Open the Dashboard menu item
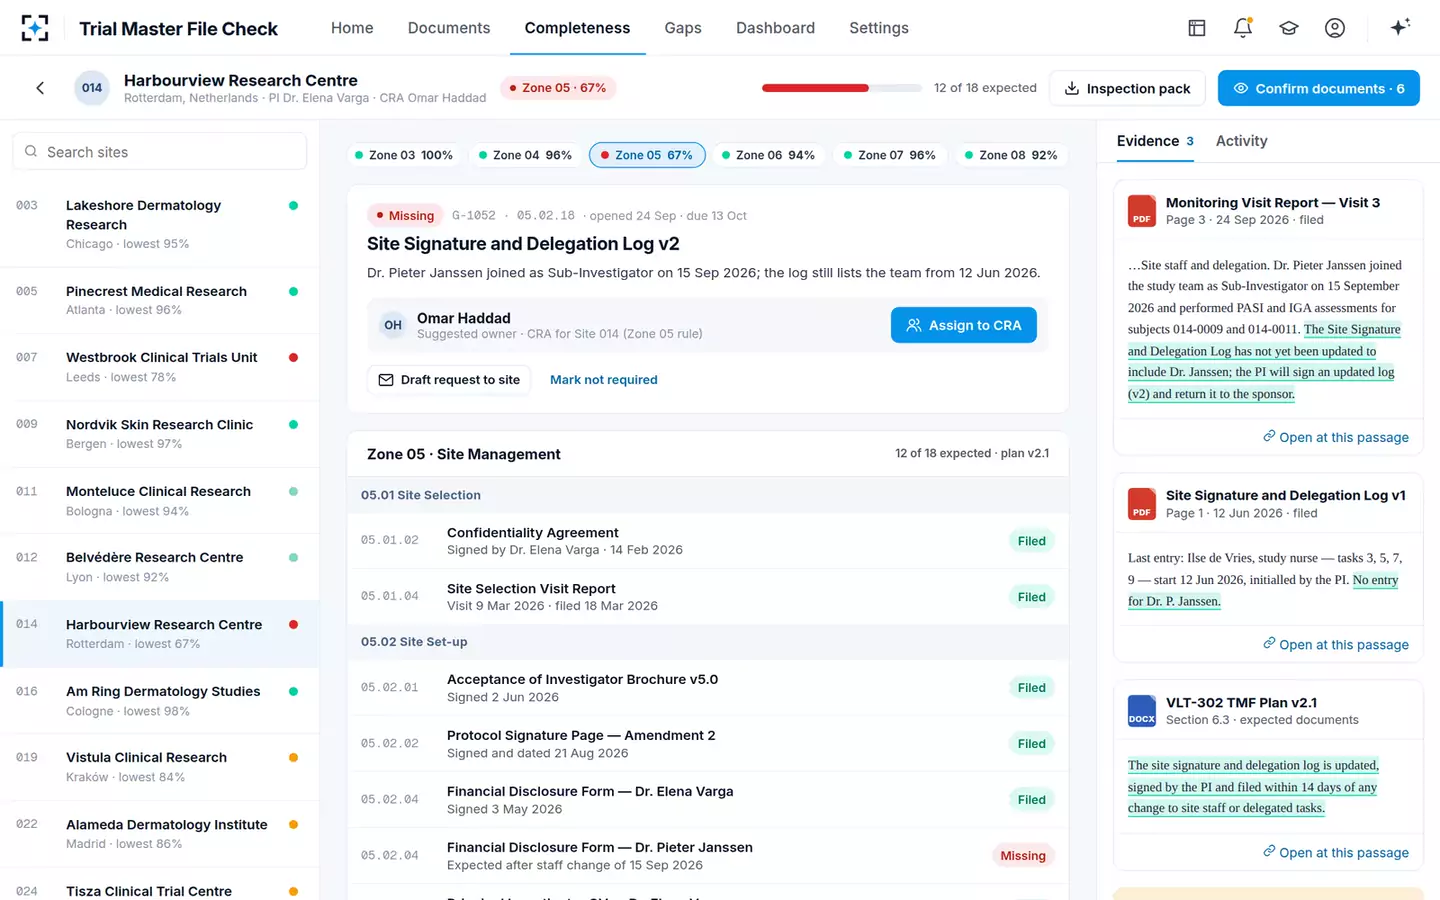Viewport: 1440px width, 900px height. click(775, 28)
